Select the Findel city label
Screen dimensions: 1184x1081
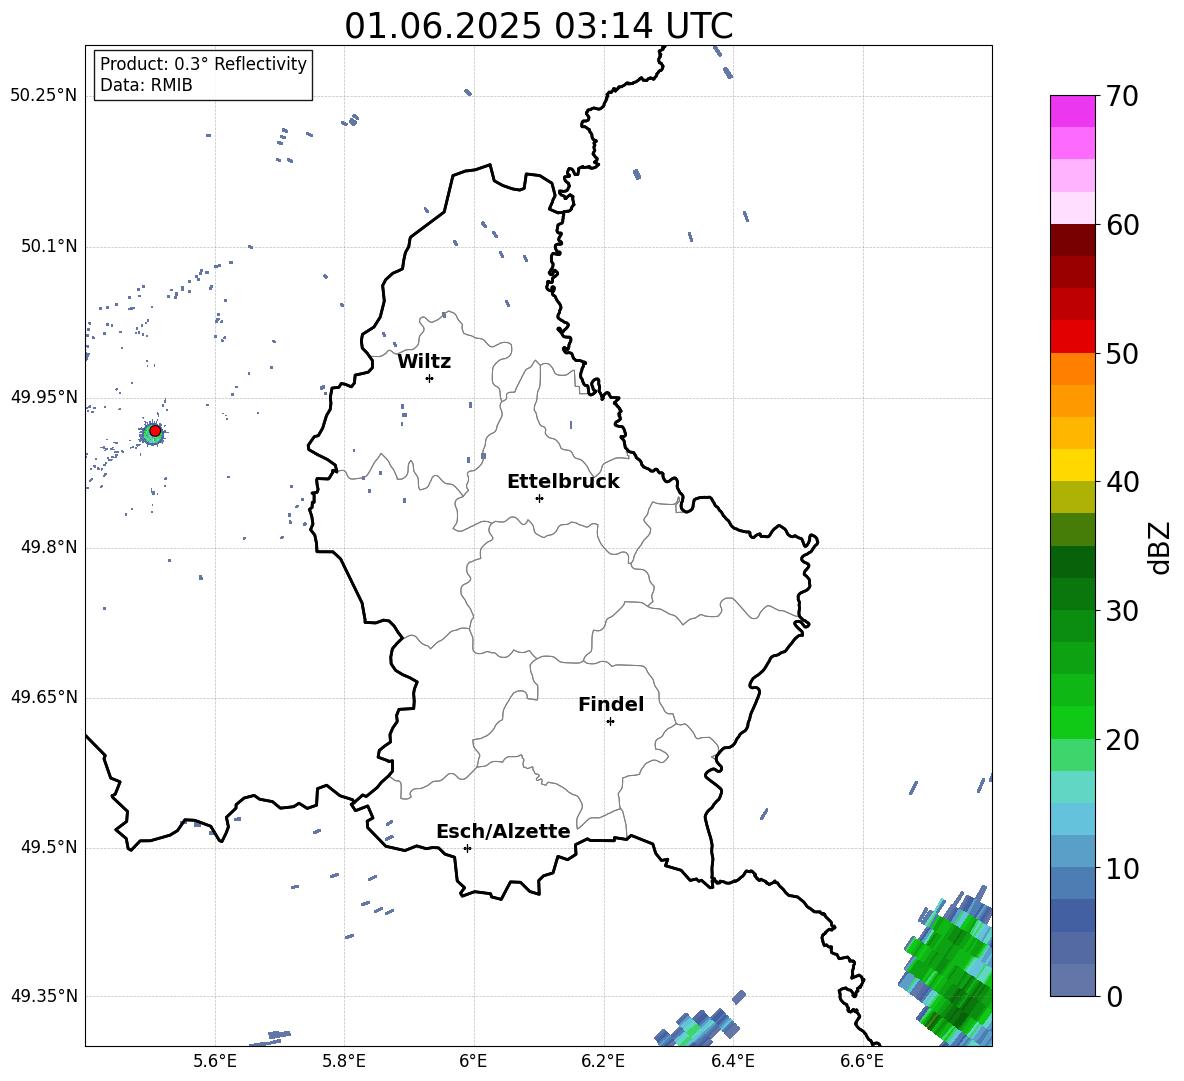pyautogui.click(x=611, y=704)
